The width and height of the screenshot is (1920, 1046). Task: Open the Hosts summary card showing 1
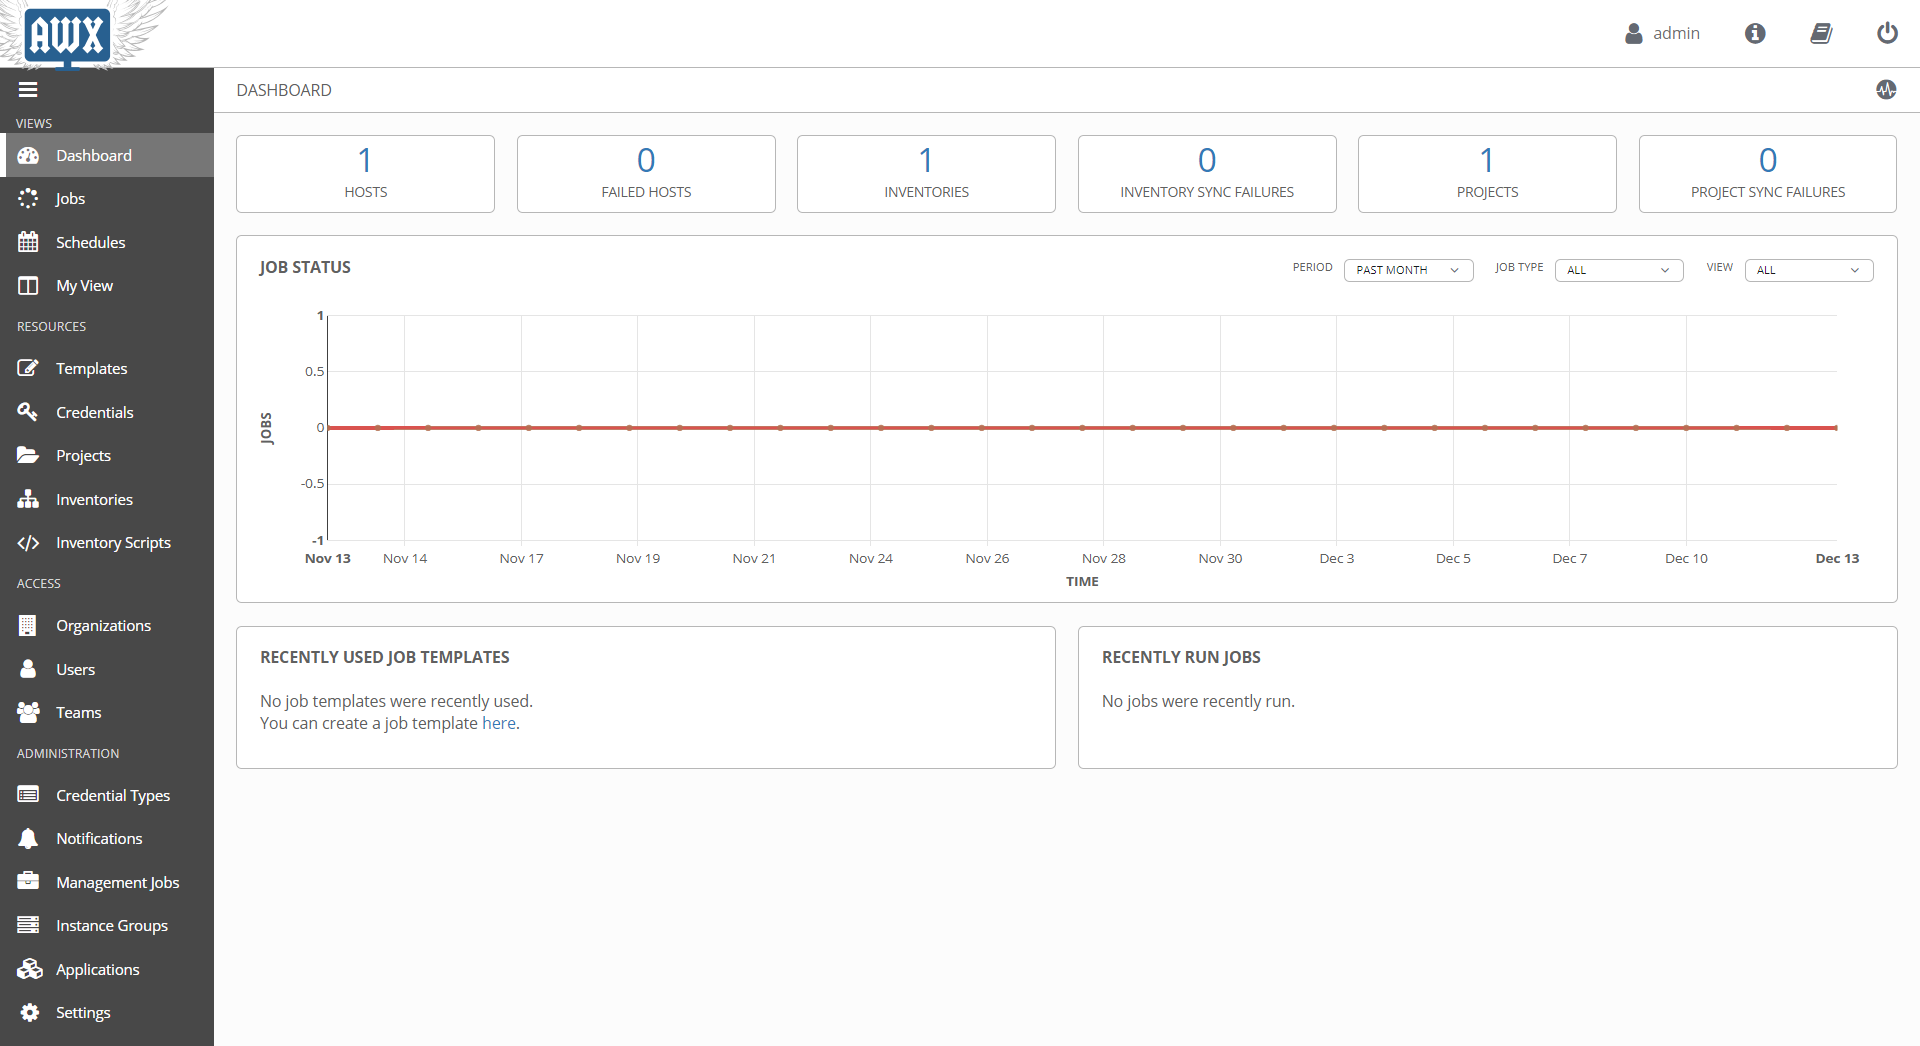point(364,173)
